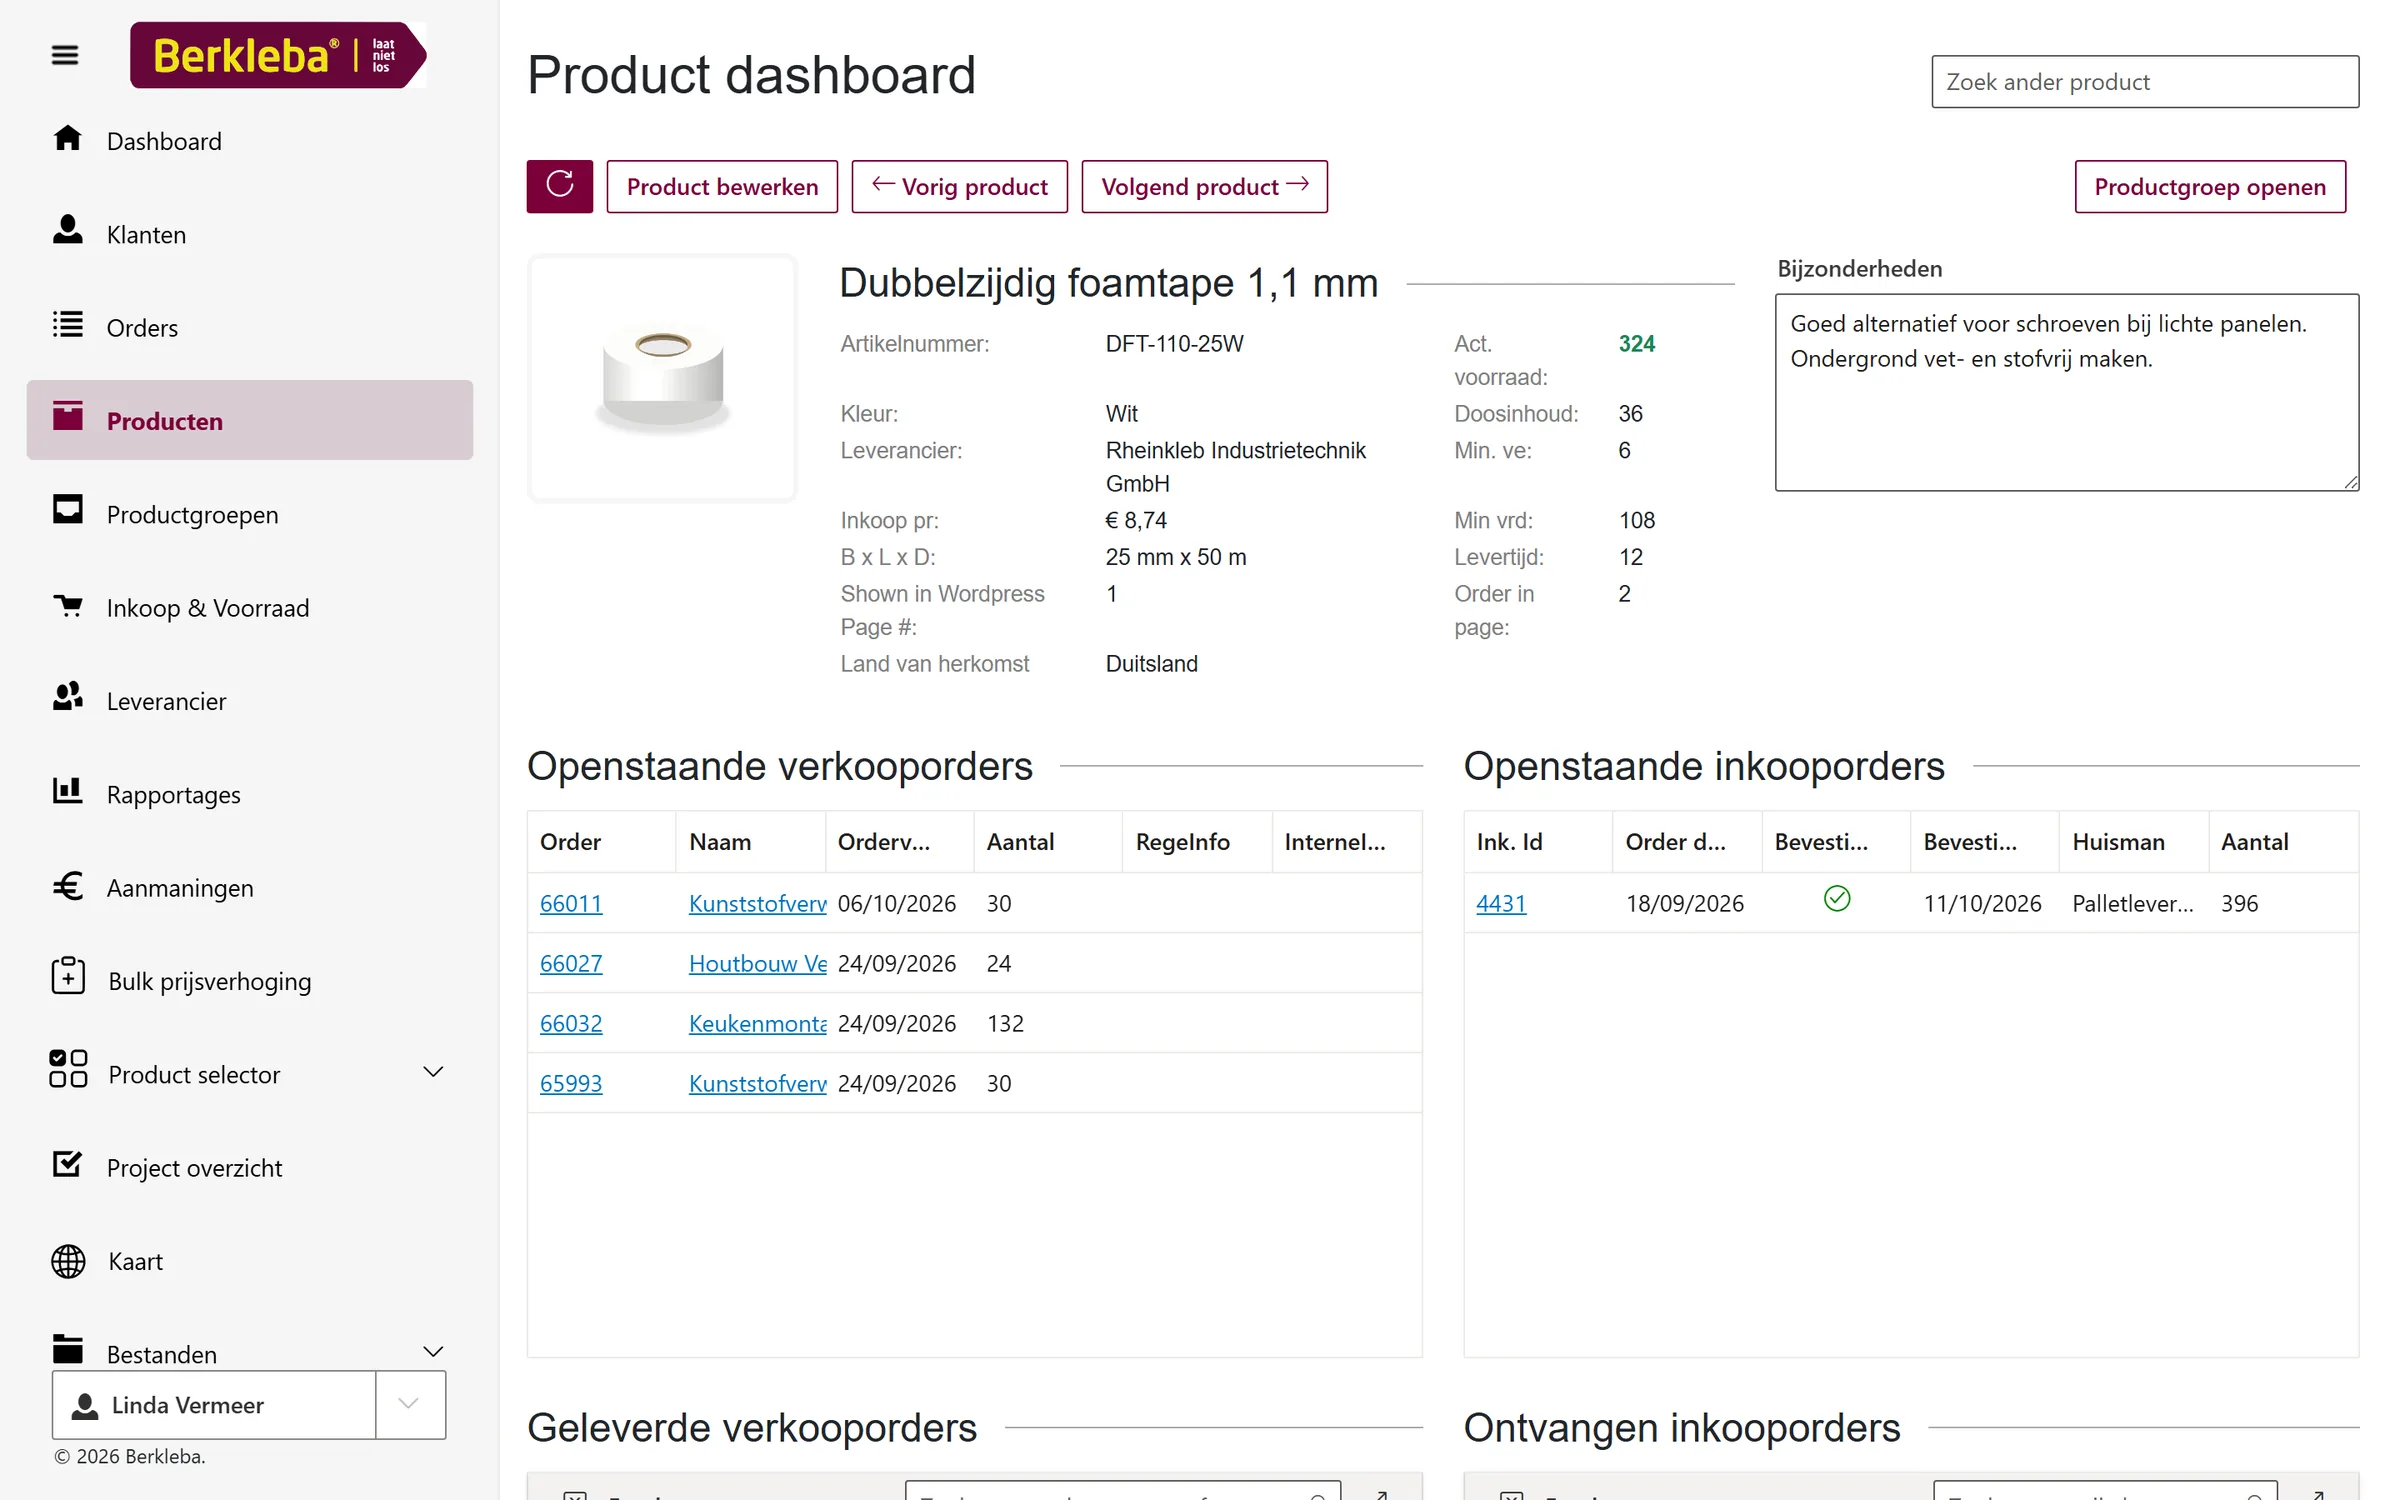Click Productgroep openen button
Viewport: 2400px width, 1500px height.
click(x=2210, y=186)
